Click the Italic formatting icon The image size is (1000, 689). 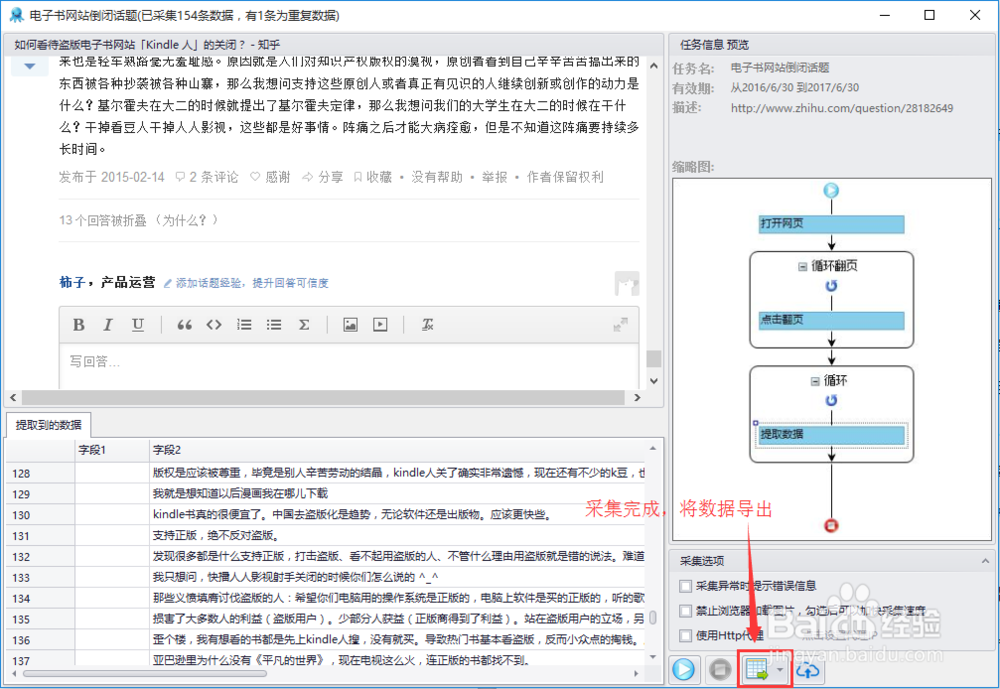coord(108,325)
